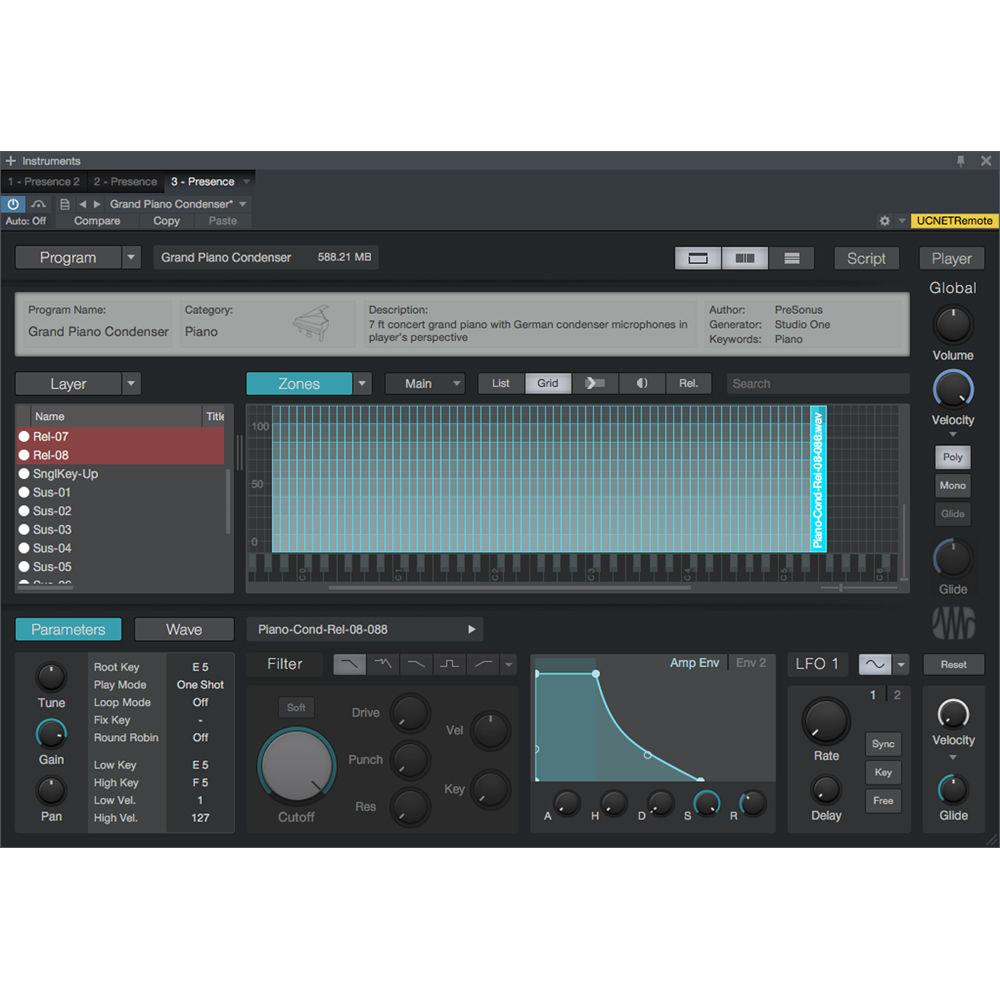Image resolution: width=1000 pixels, height=1000 pixels.
Task: Select the multi-pane view mode icon
Action: [x=744, y=258]
